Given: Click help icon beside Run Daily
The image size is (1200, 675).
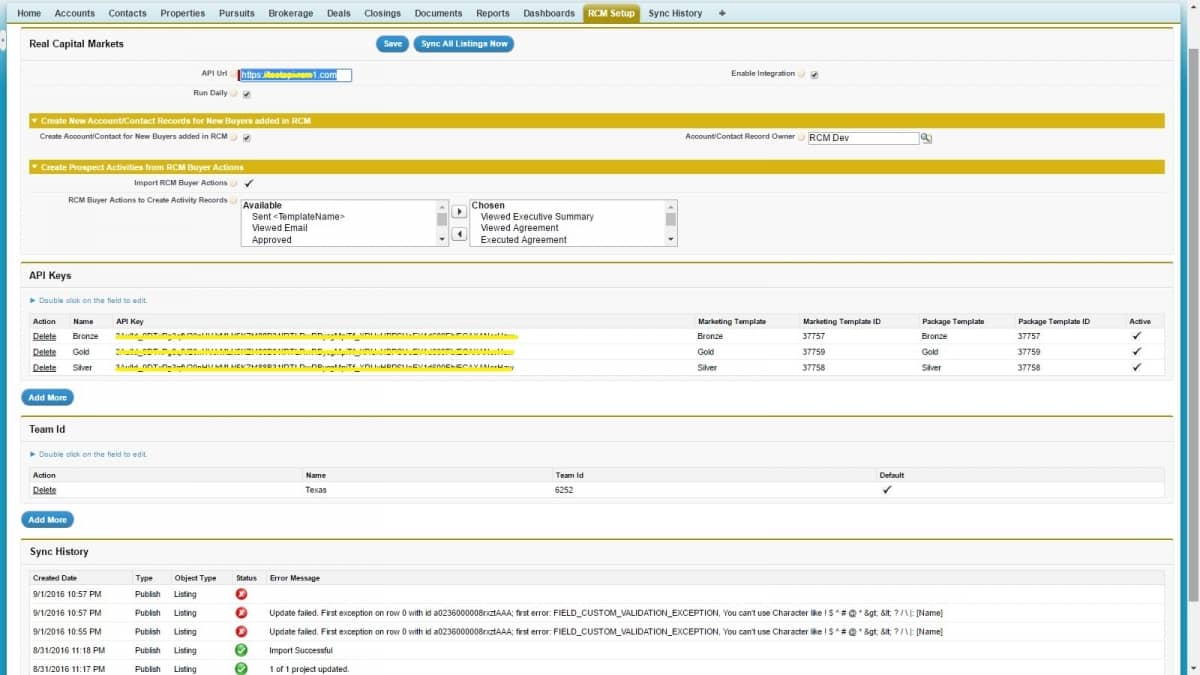Looking at the screenshot, I should [x=233, y=93].
